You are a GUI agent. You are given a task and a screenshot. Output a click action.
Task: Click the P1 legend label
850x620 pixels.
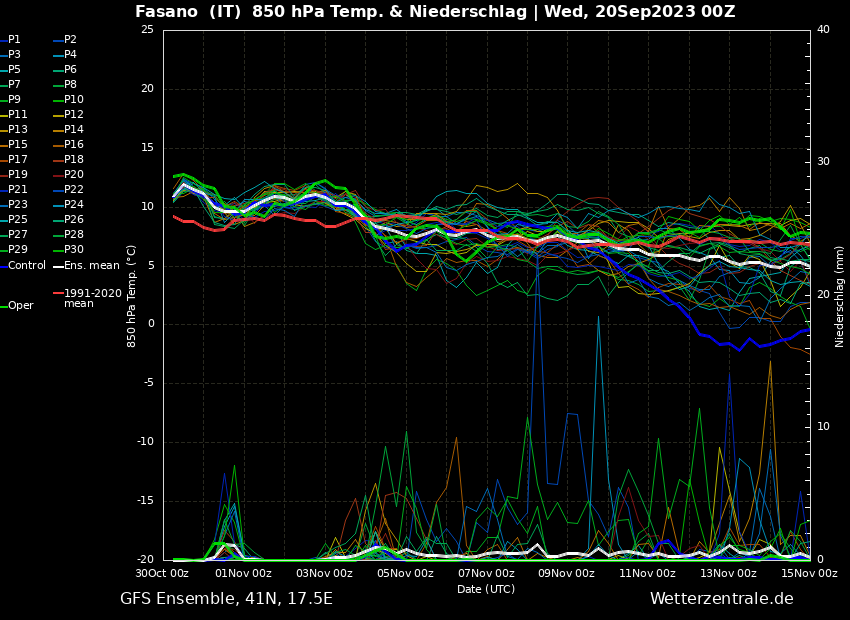[x=14, y=40]
